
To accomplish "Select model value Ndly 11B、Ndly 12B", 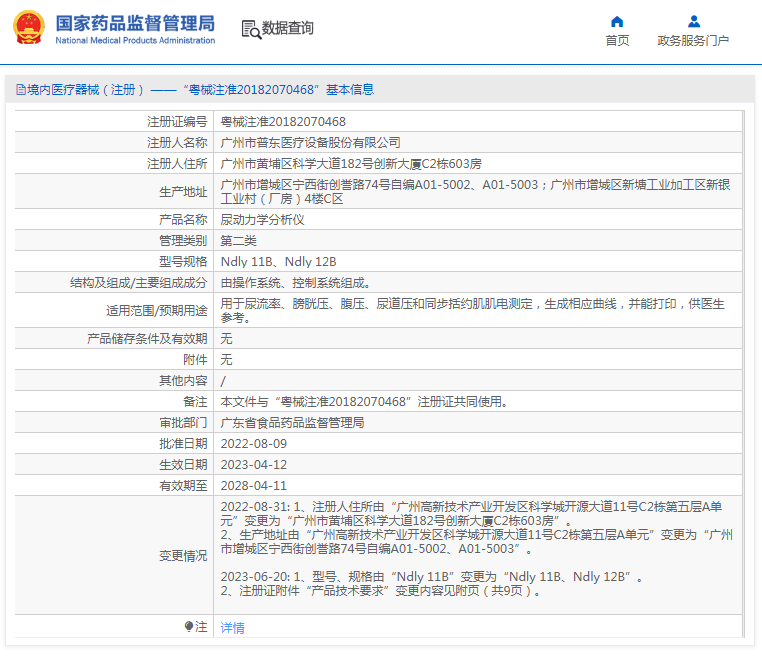I will [x=278, y=261].
